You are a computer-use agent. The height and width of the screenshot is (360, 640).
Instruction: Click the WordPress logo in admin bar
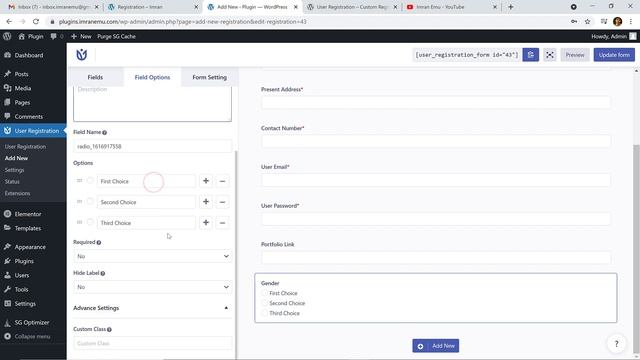(x=7, y=36)
